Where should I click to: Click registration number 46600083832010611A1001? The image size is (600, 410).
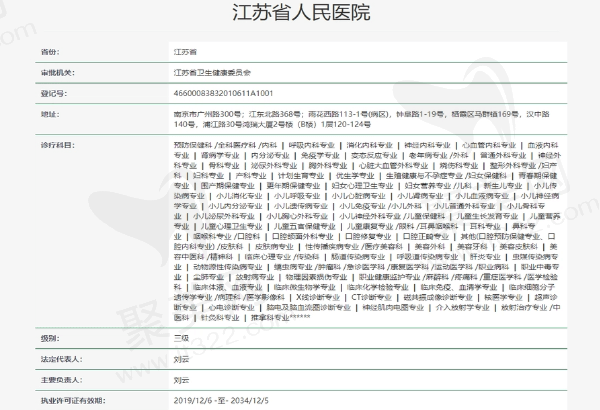click(x=223, y=93)
